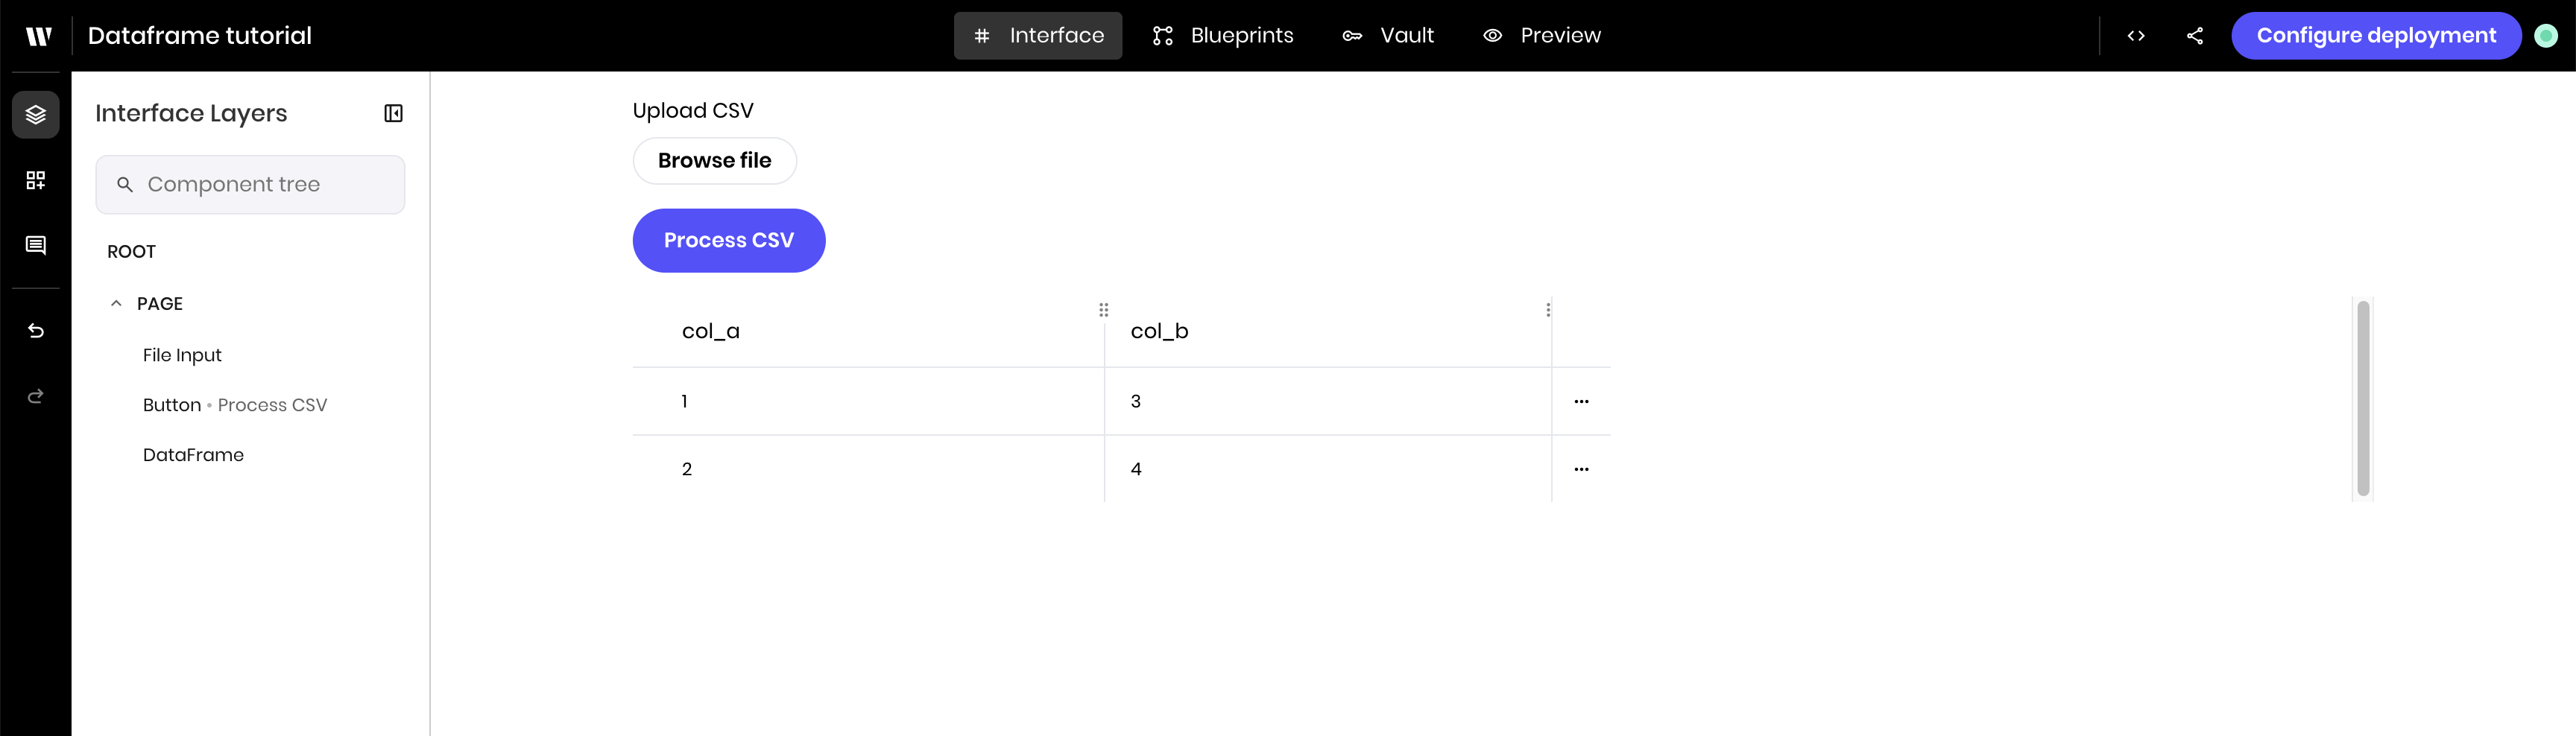Open col_b column options dots
This screenshot has height=736, width=2576.
point(1548,310)
